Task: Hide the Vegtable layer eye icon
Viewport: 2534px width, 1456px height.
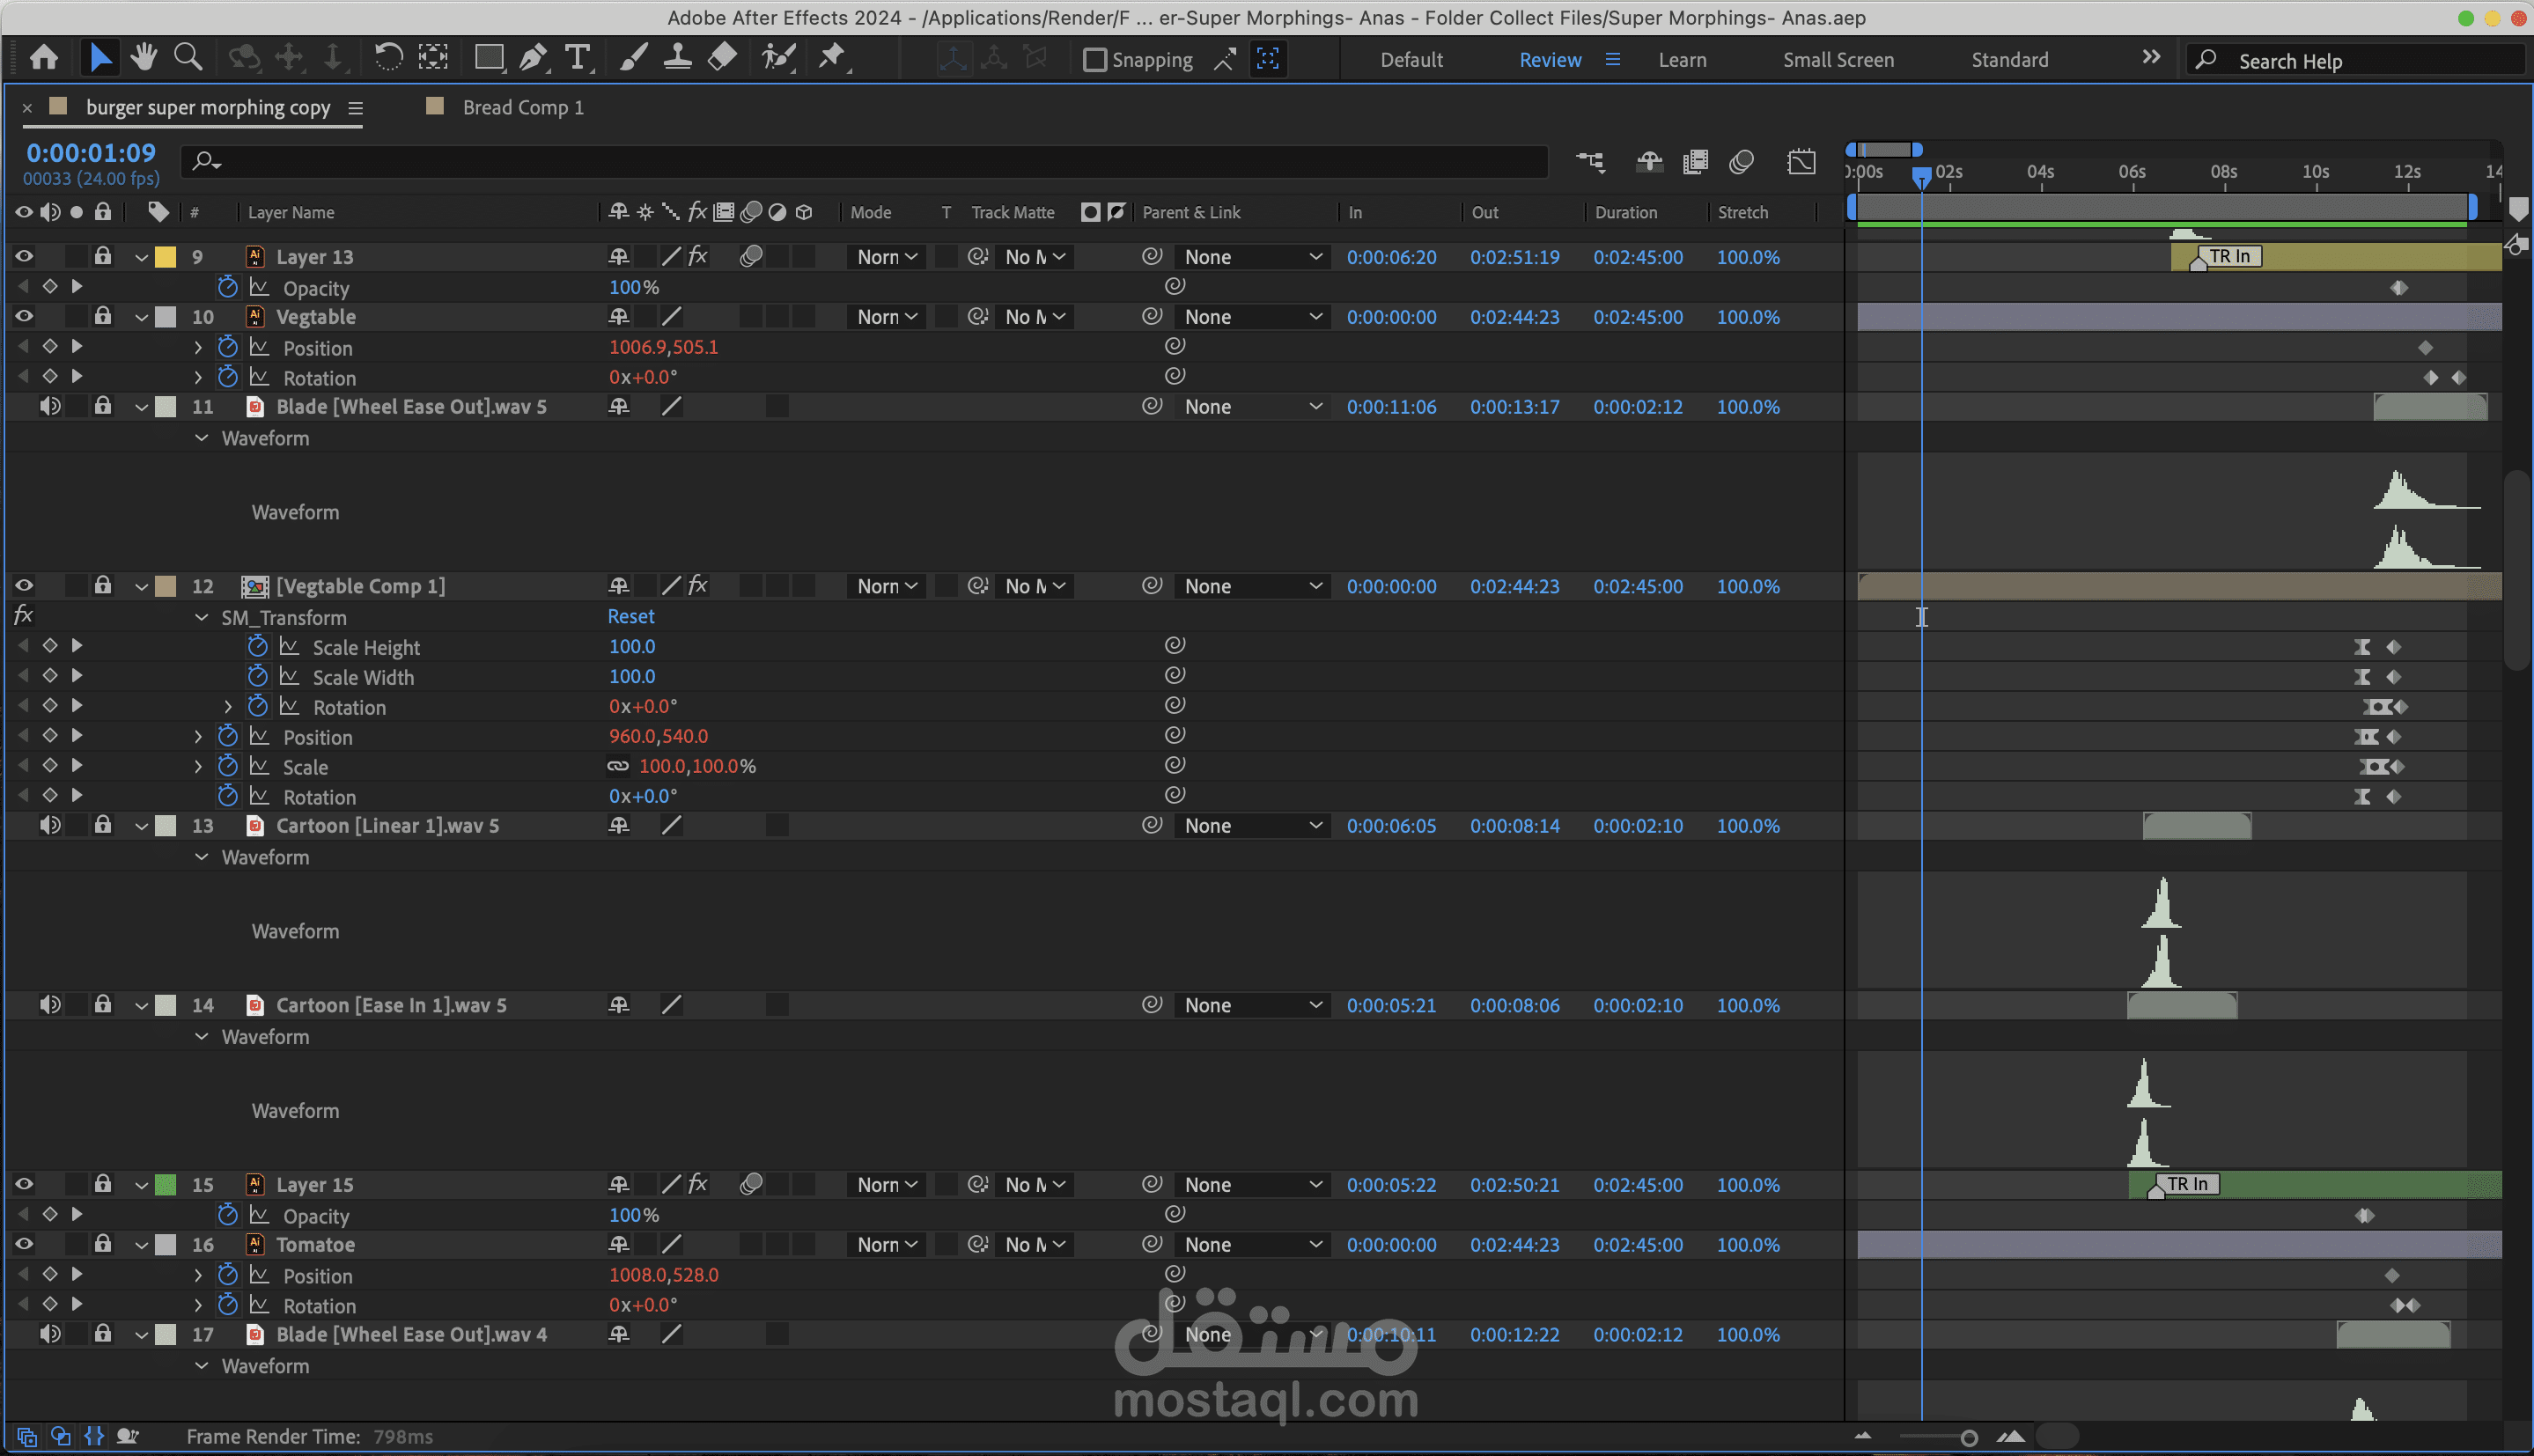Action: [24, 317]
